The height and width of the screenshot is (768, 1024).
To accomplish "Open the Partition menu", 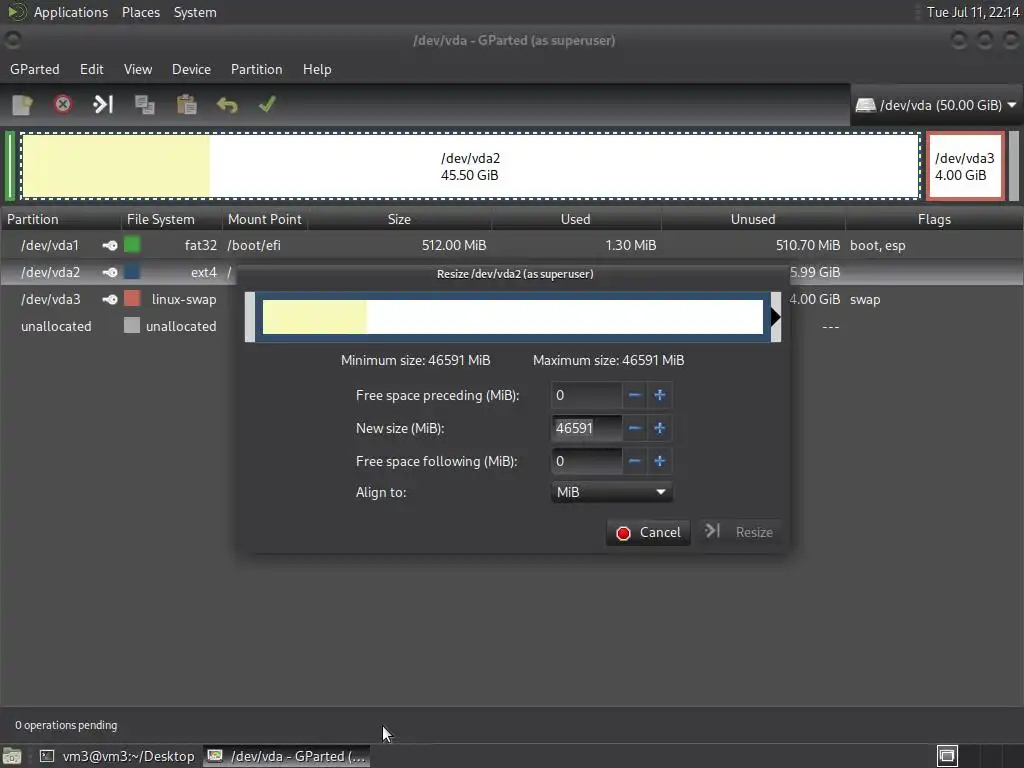I will pyautogui.click(x=257, y=69).
